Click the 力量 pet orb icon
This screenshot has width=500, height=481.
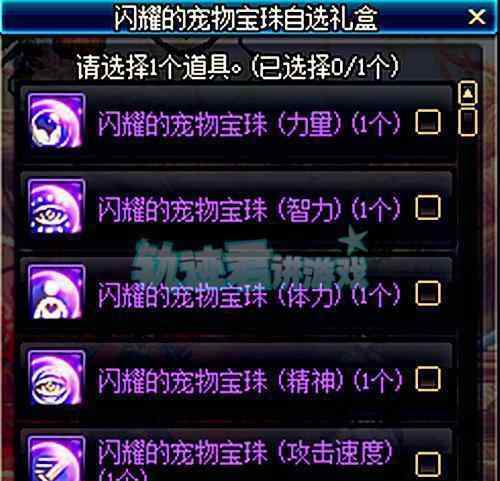(56, 121)
